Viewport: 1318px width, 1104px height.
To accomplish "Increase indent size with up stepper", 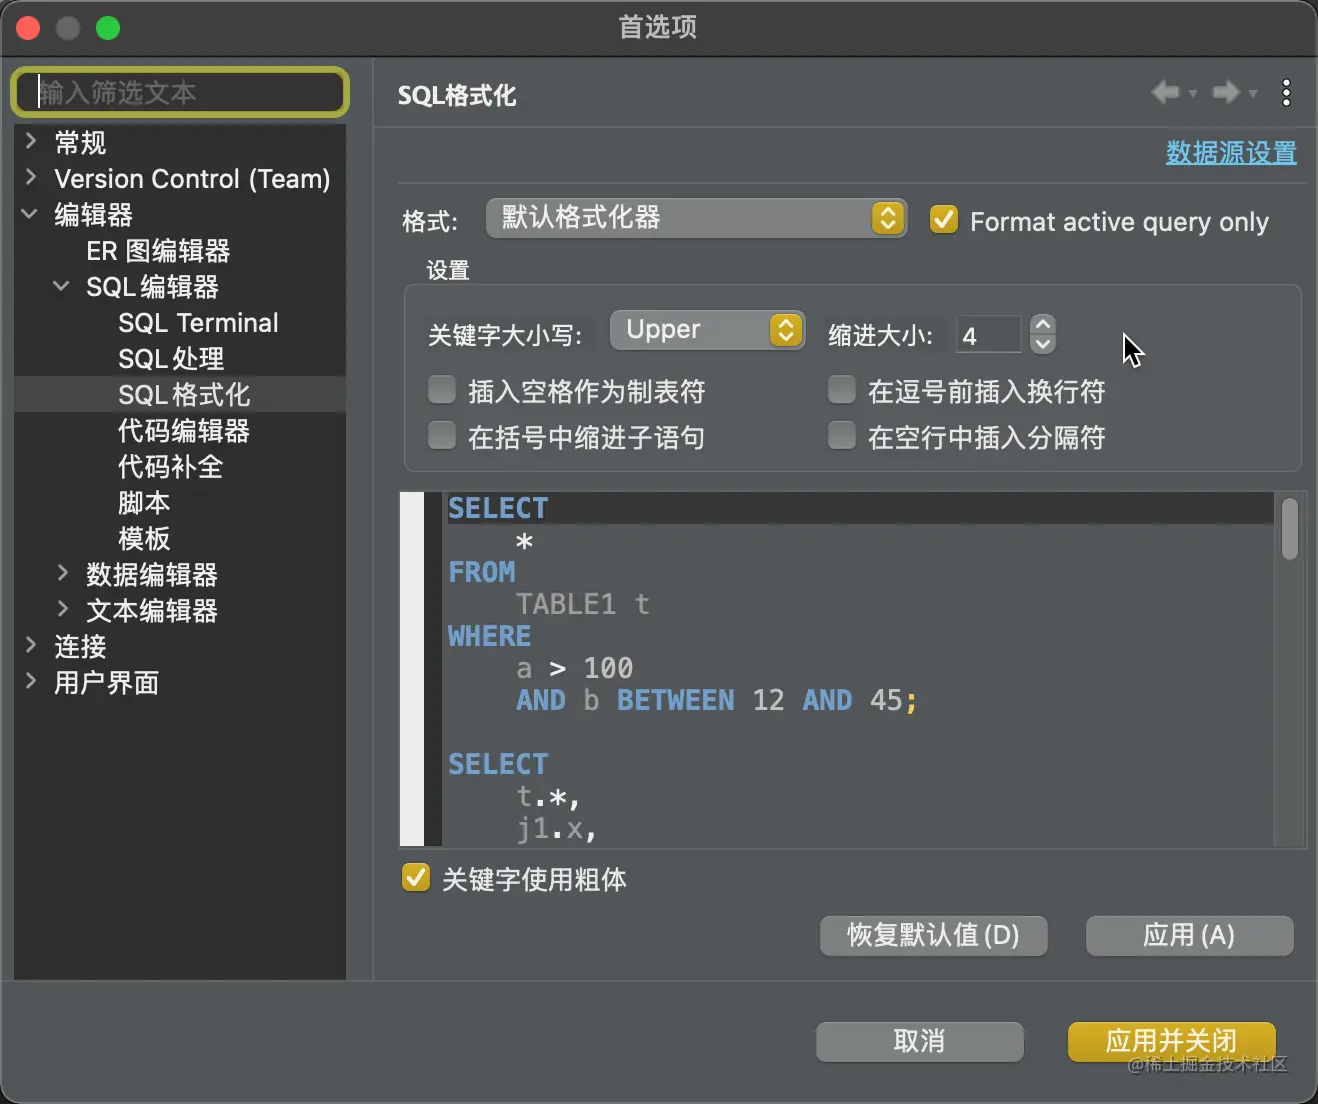I will pos(1042,325).
